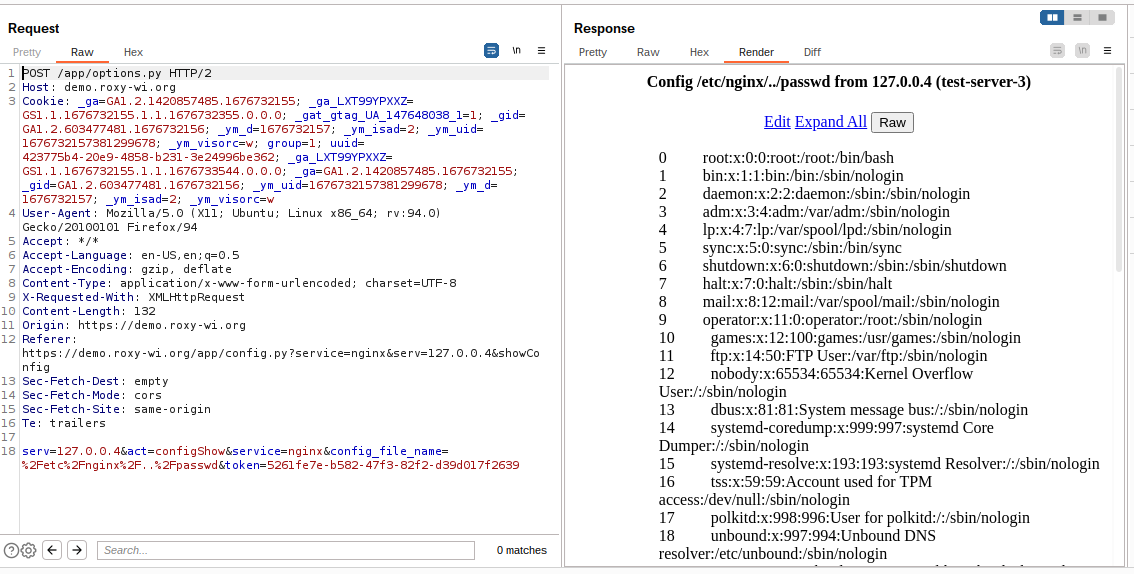Select the Raw tab in Request panel

[82, 52]
